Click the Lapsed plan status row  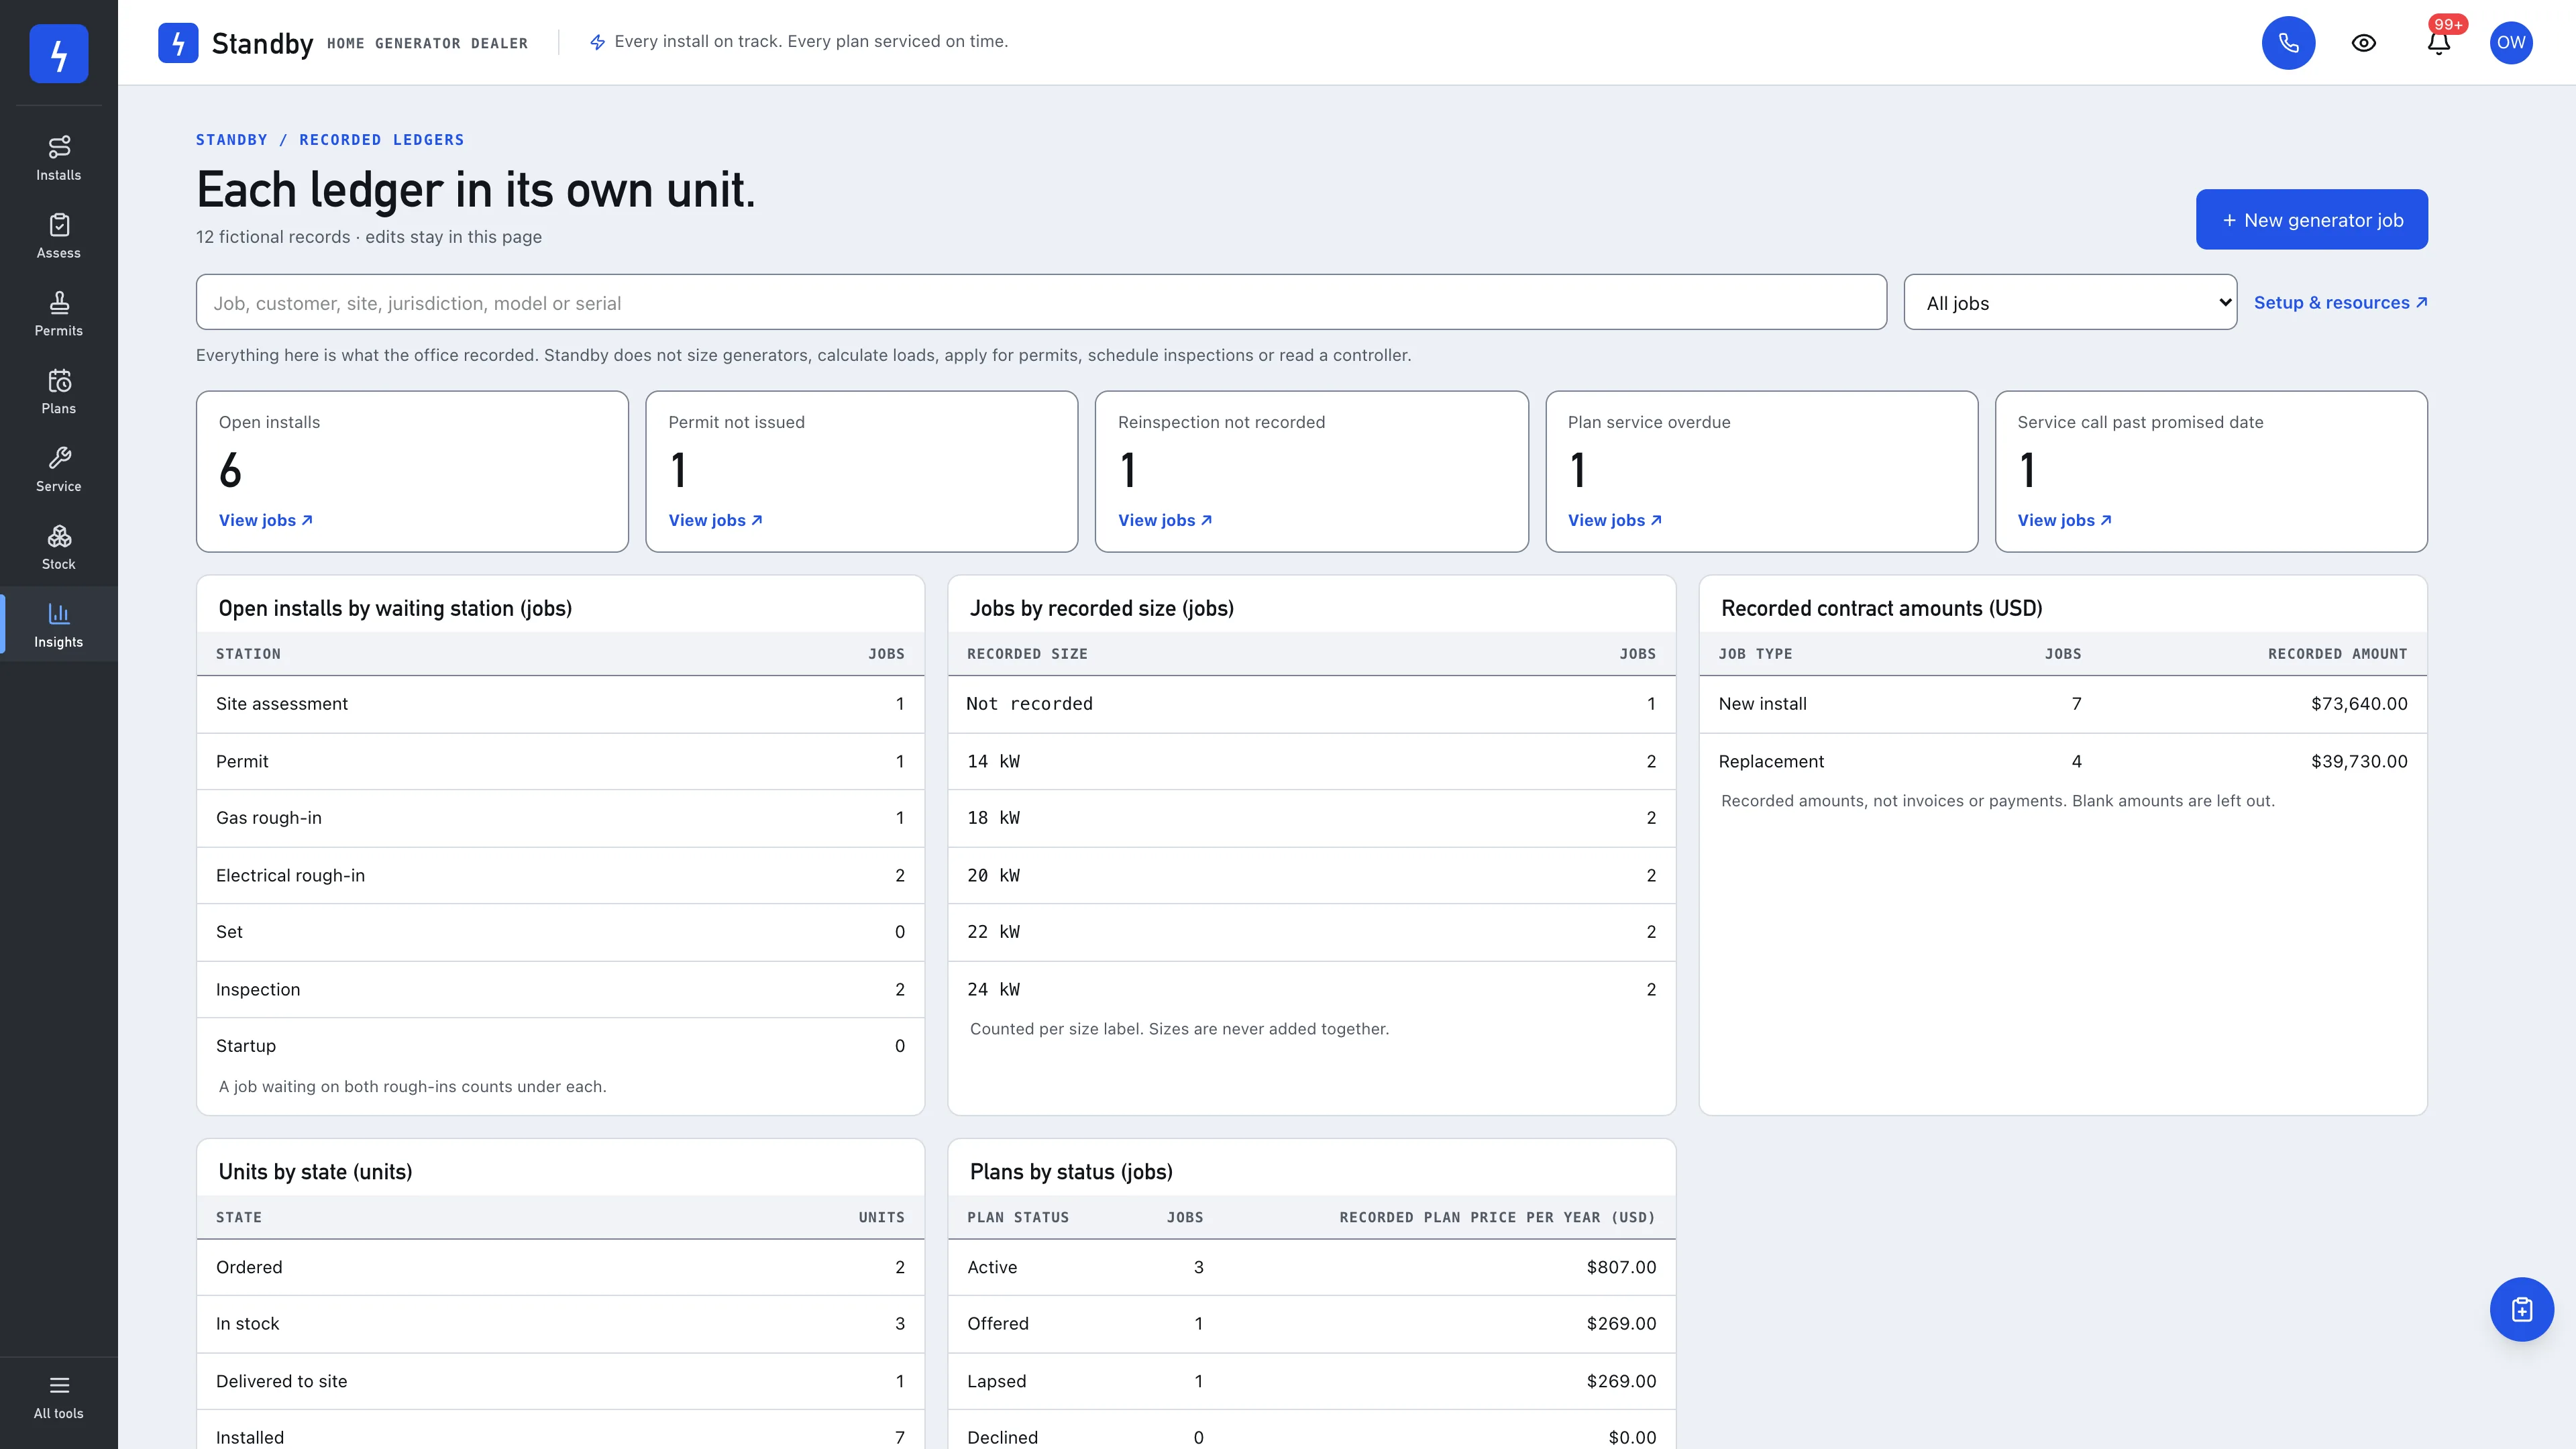pos(1311,1381)
